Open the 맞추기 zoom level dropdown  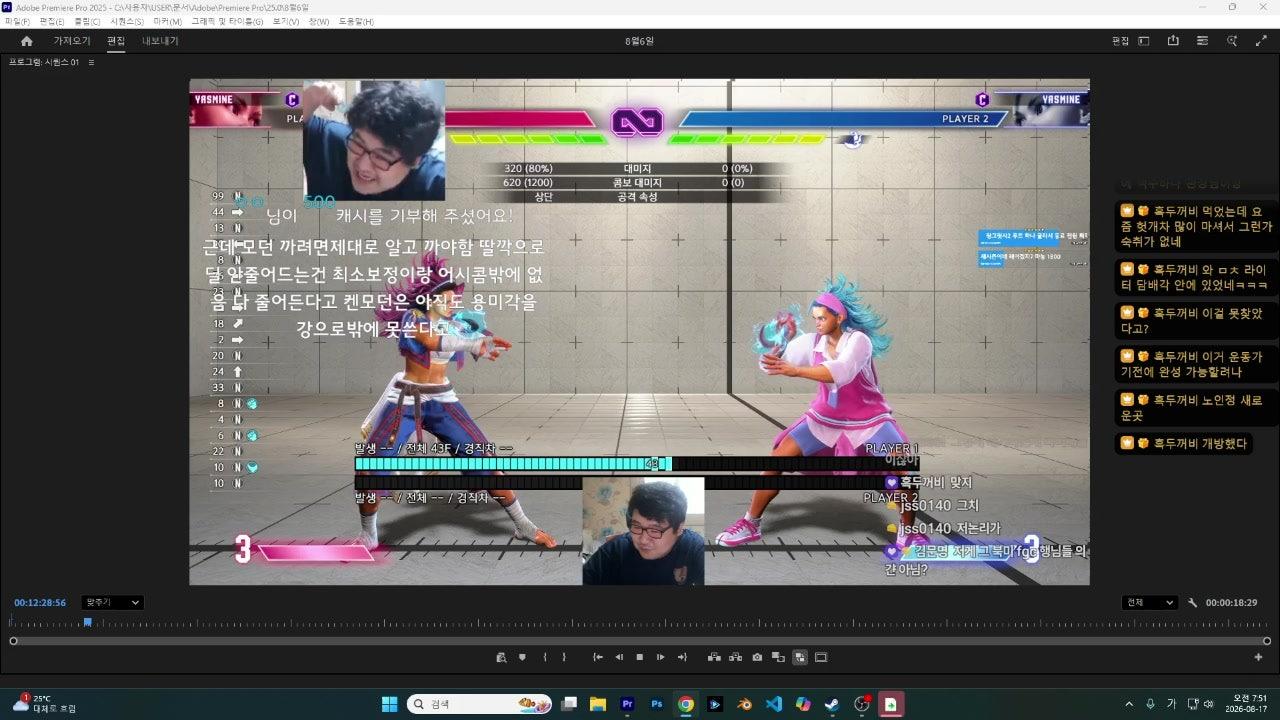112,603
